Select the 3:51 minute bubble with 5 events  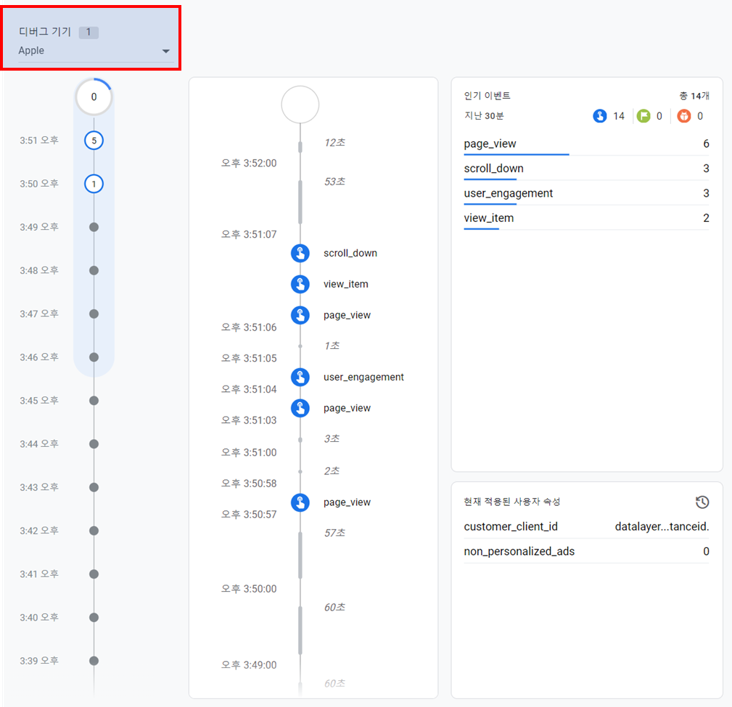click(x=94, y=140)
